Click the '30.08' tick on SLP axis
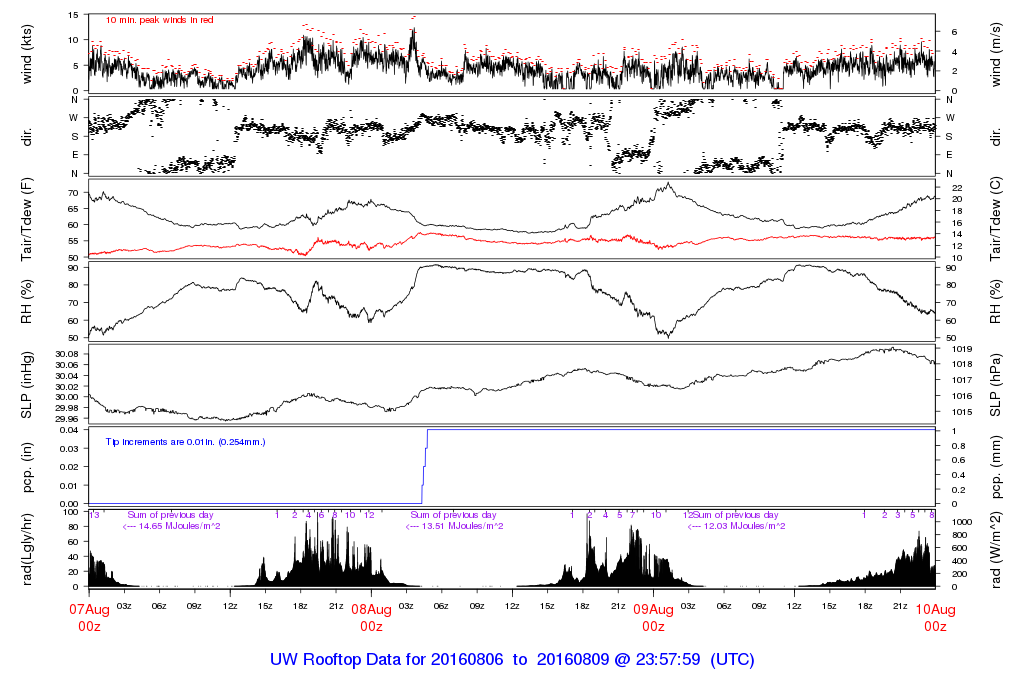The height and width of the screenshot is (700, 1024). (67, 353)
